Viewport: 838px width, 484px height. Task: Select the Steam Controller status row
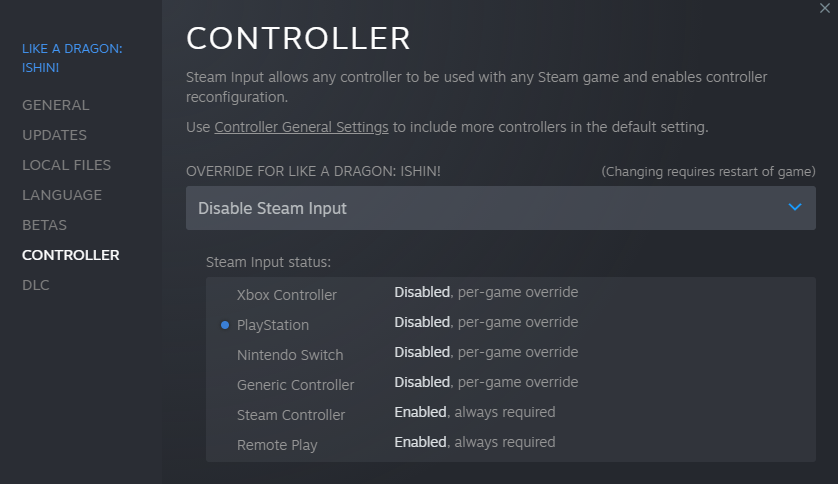(x=291, y=415)
